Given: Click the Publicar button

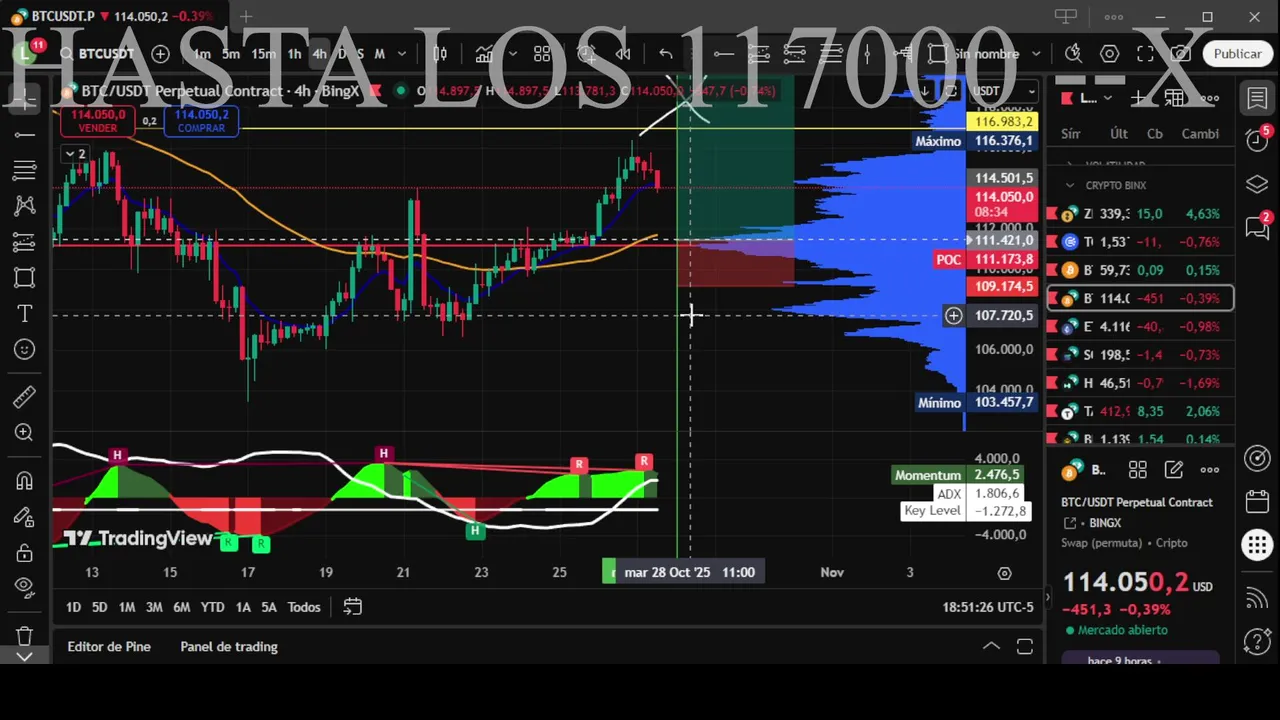Looking at the screenshot, I should (1237, 54).
